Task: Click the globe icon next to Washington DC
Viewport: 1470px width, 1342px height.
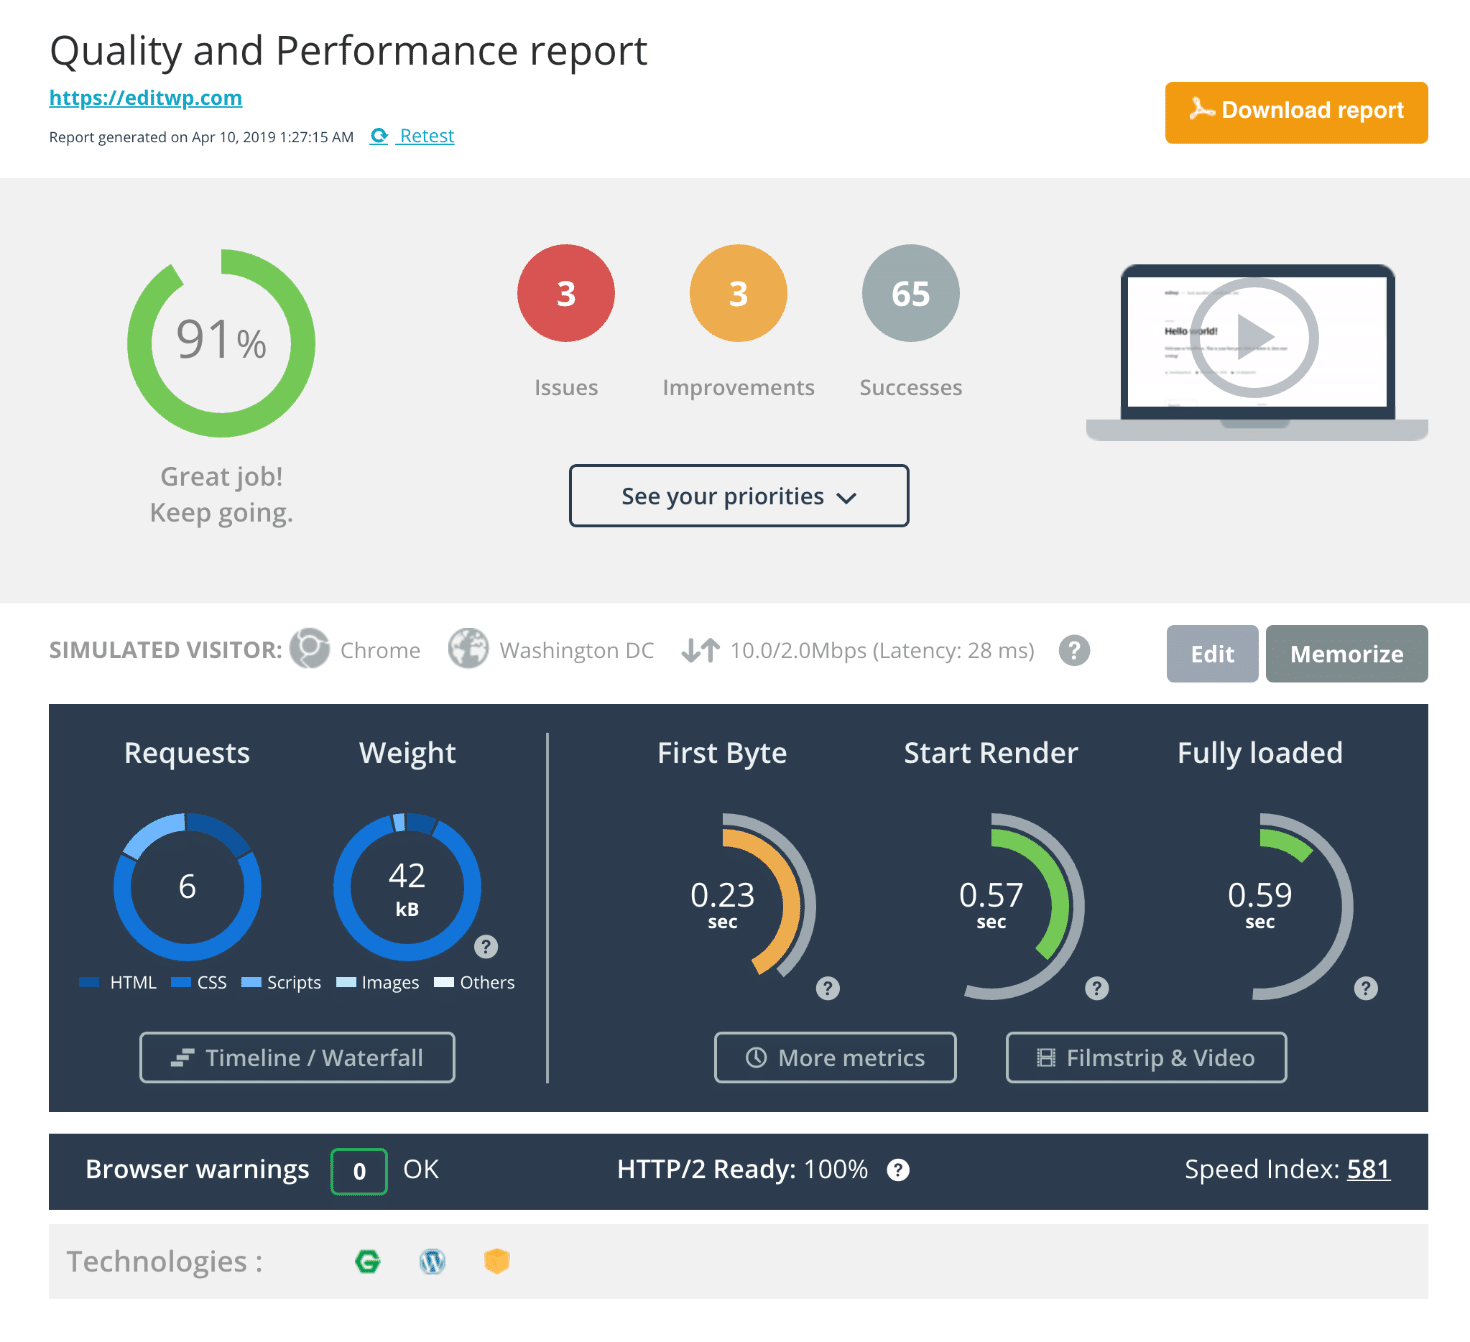Action: (x=468, y=649)
